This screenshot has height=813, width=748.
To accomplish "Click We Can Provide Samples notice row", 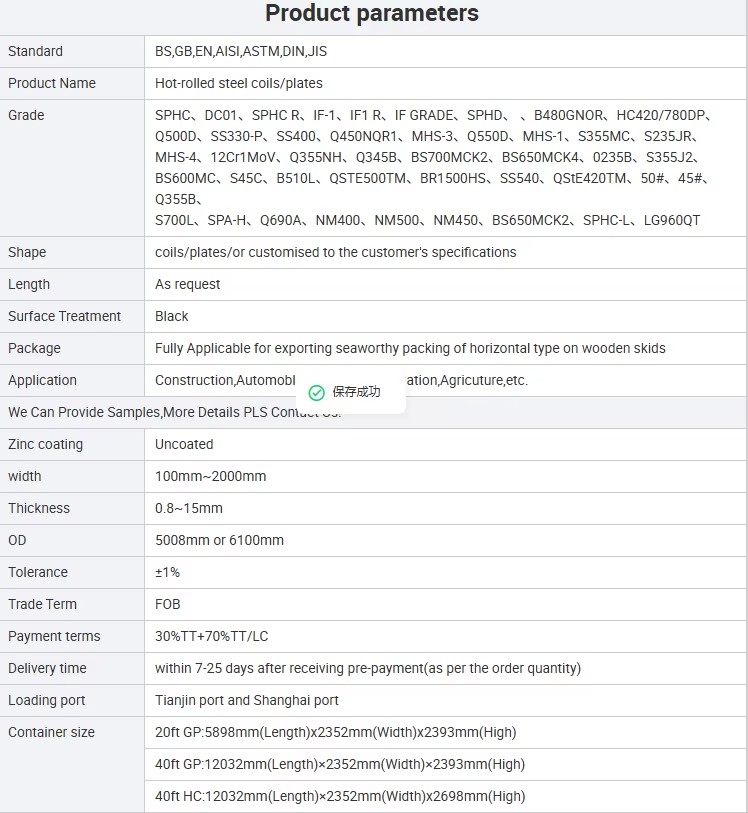I will [373, 413].
